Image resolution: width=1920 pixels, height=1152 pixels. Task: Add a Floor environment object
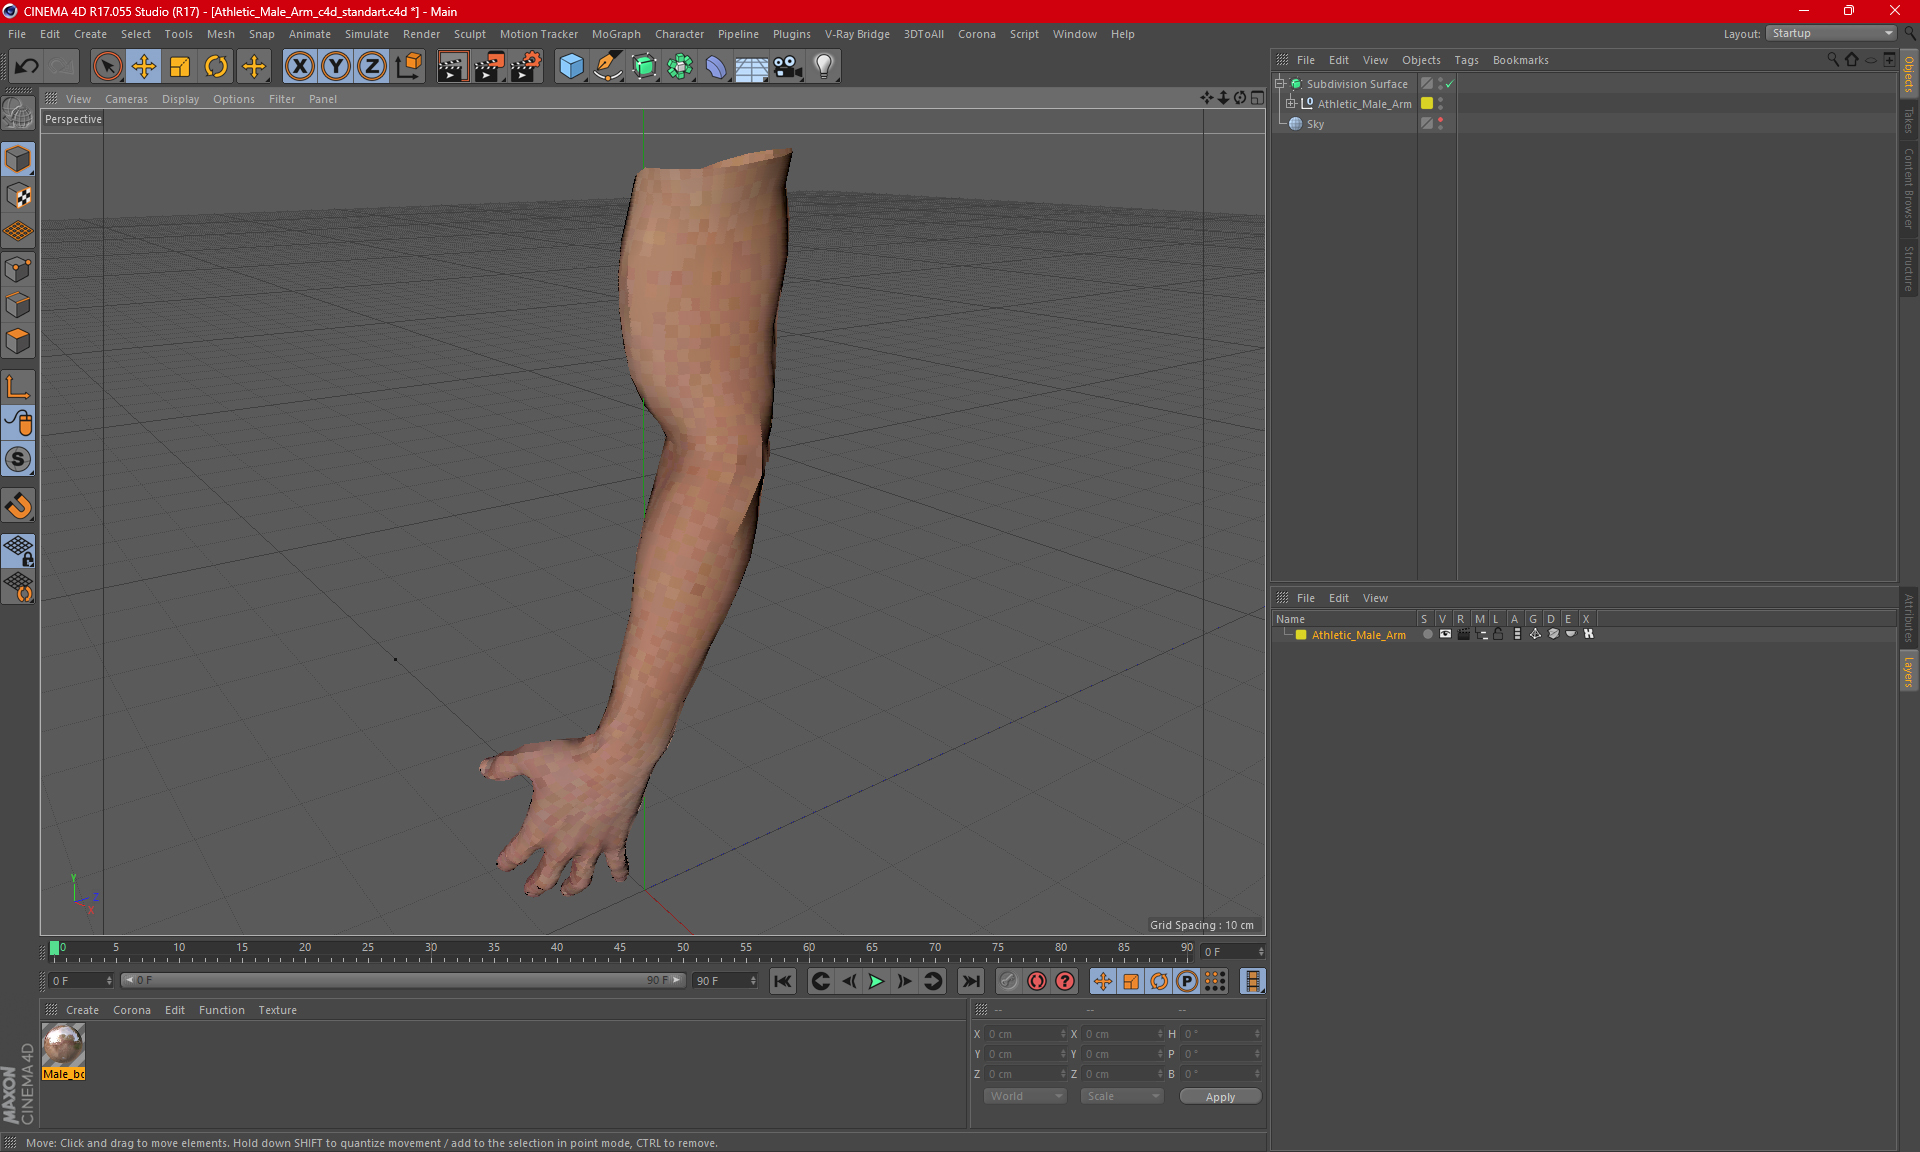(752, 67)
